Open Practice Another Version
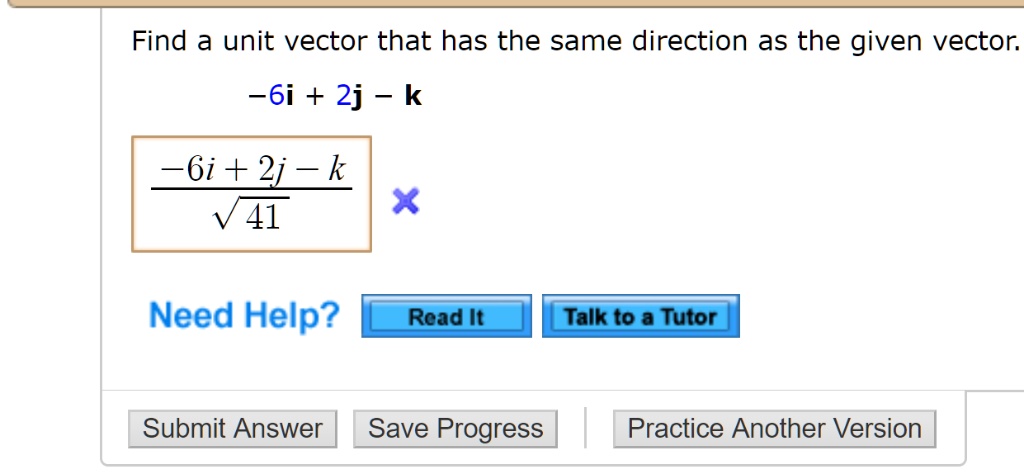The width and height of the screenshot is (1024, 474). pyautogui.click(x=775, y=429)
